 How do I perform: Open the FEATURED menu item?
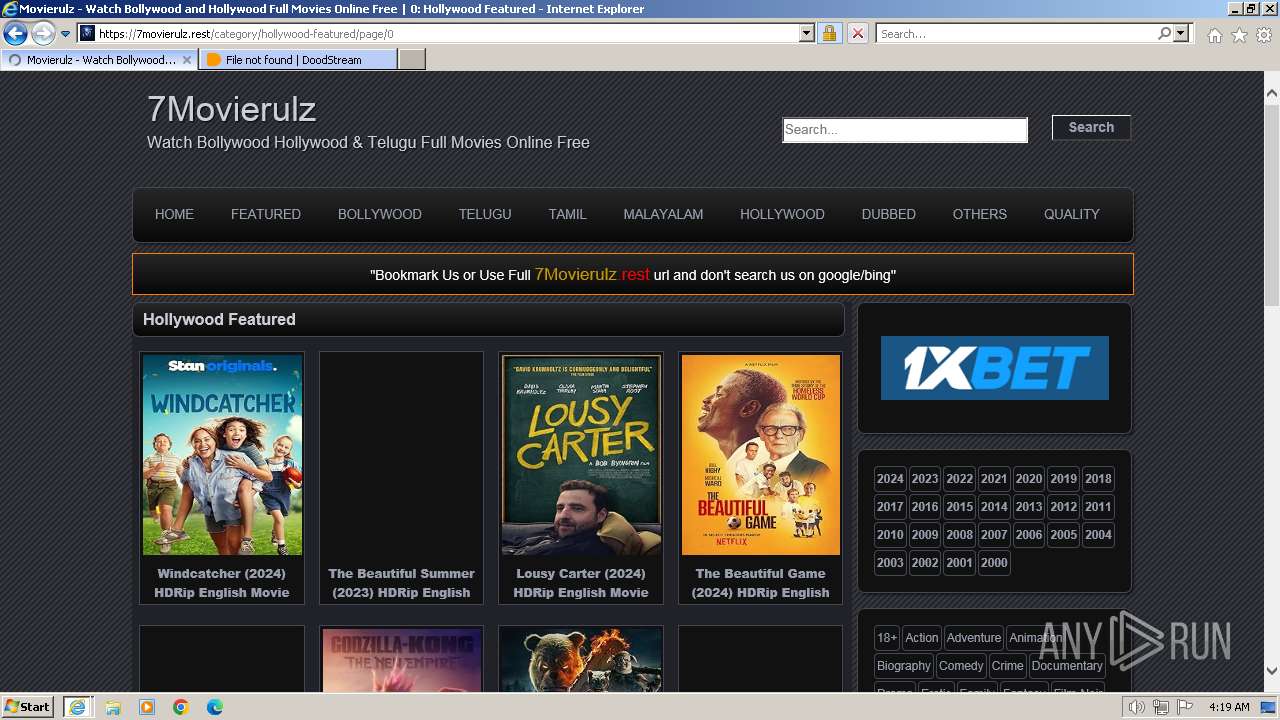[266, 214]
